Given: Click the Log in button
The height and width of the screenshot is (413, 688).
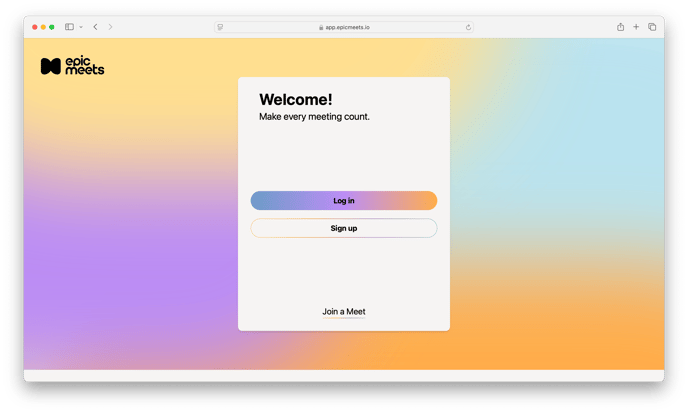Looking at the screenshot, I should tap(344, 201).
